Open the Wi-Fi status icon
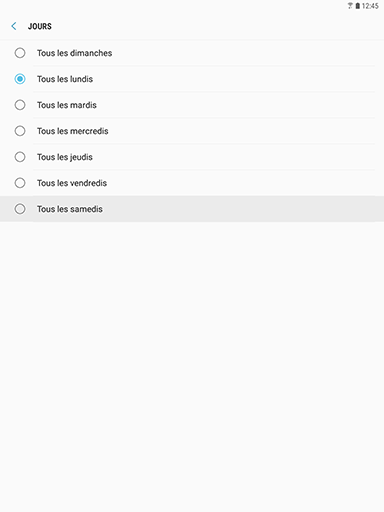384x512 pixels. coord(350,6)
